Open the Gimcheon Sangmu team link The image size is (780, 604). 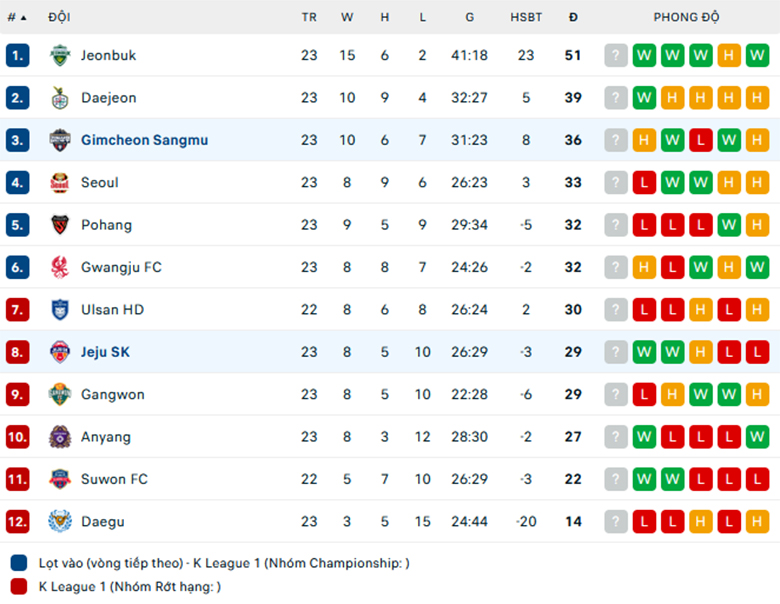pos(145,140)
